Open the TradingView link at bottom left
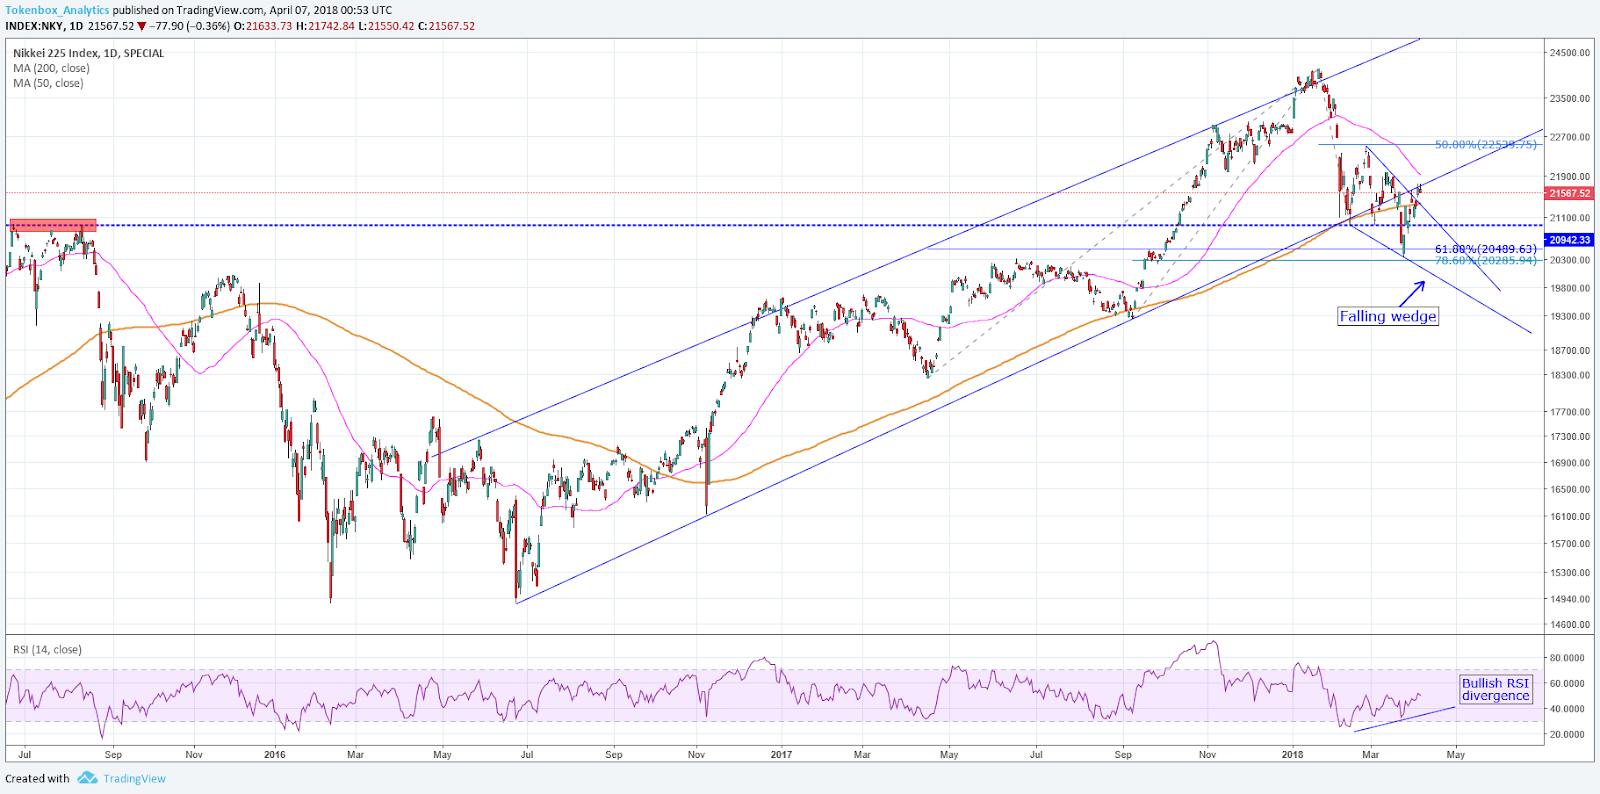The height and width of the screenshot is (794, 1600). [x=134, y=778]
